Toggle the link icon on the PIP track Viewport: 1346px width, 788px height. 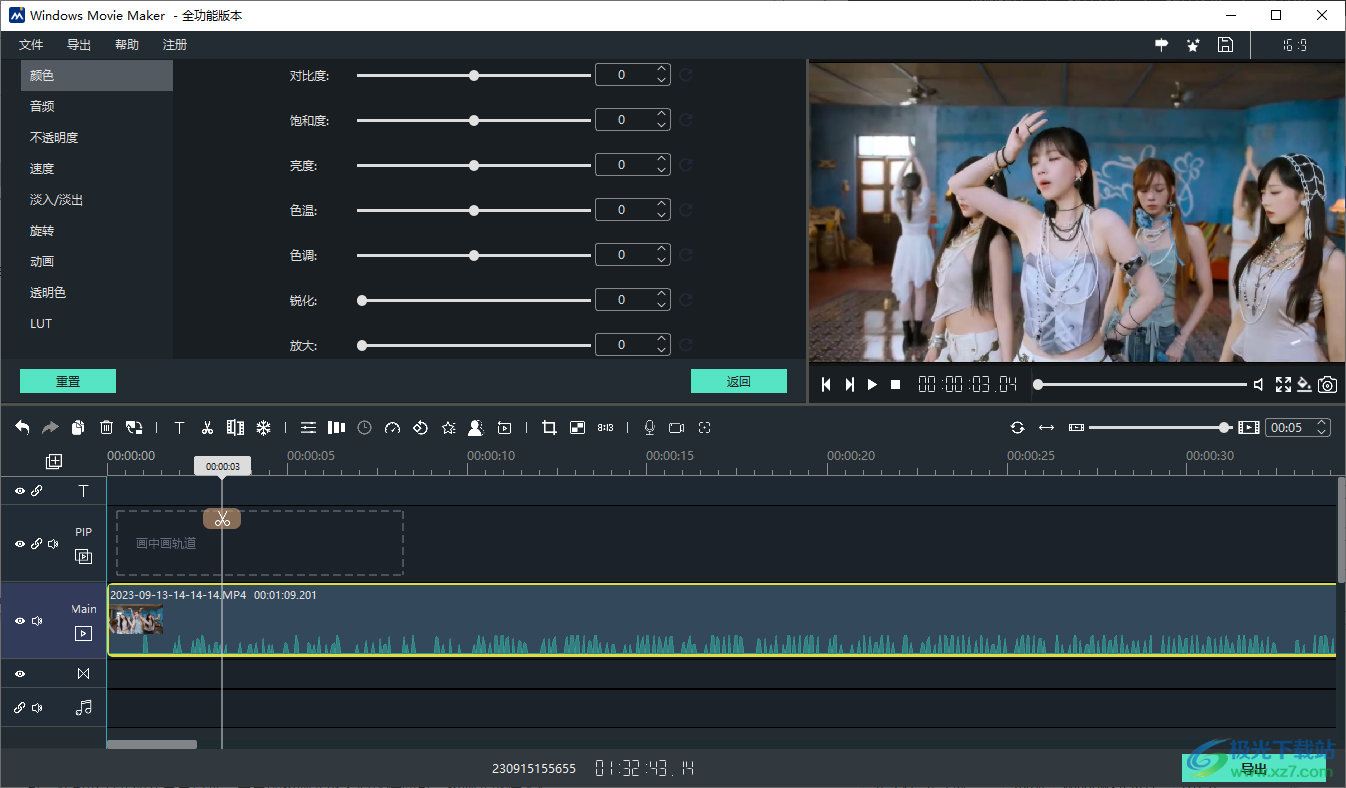tap(37, 544)
